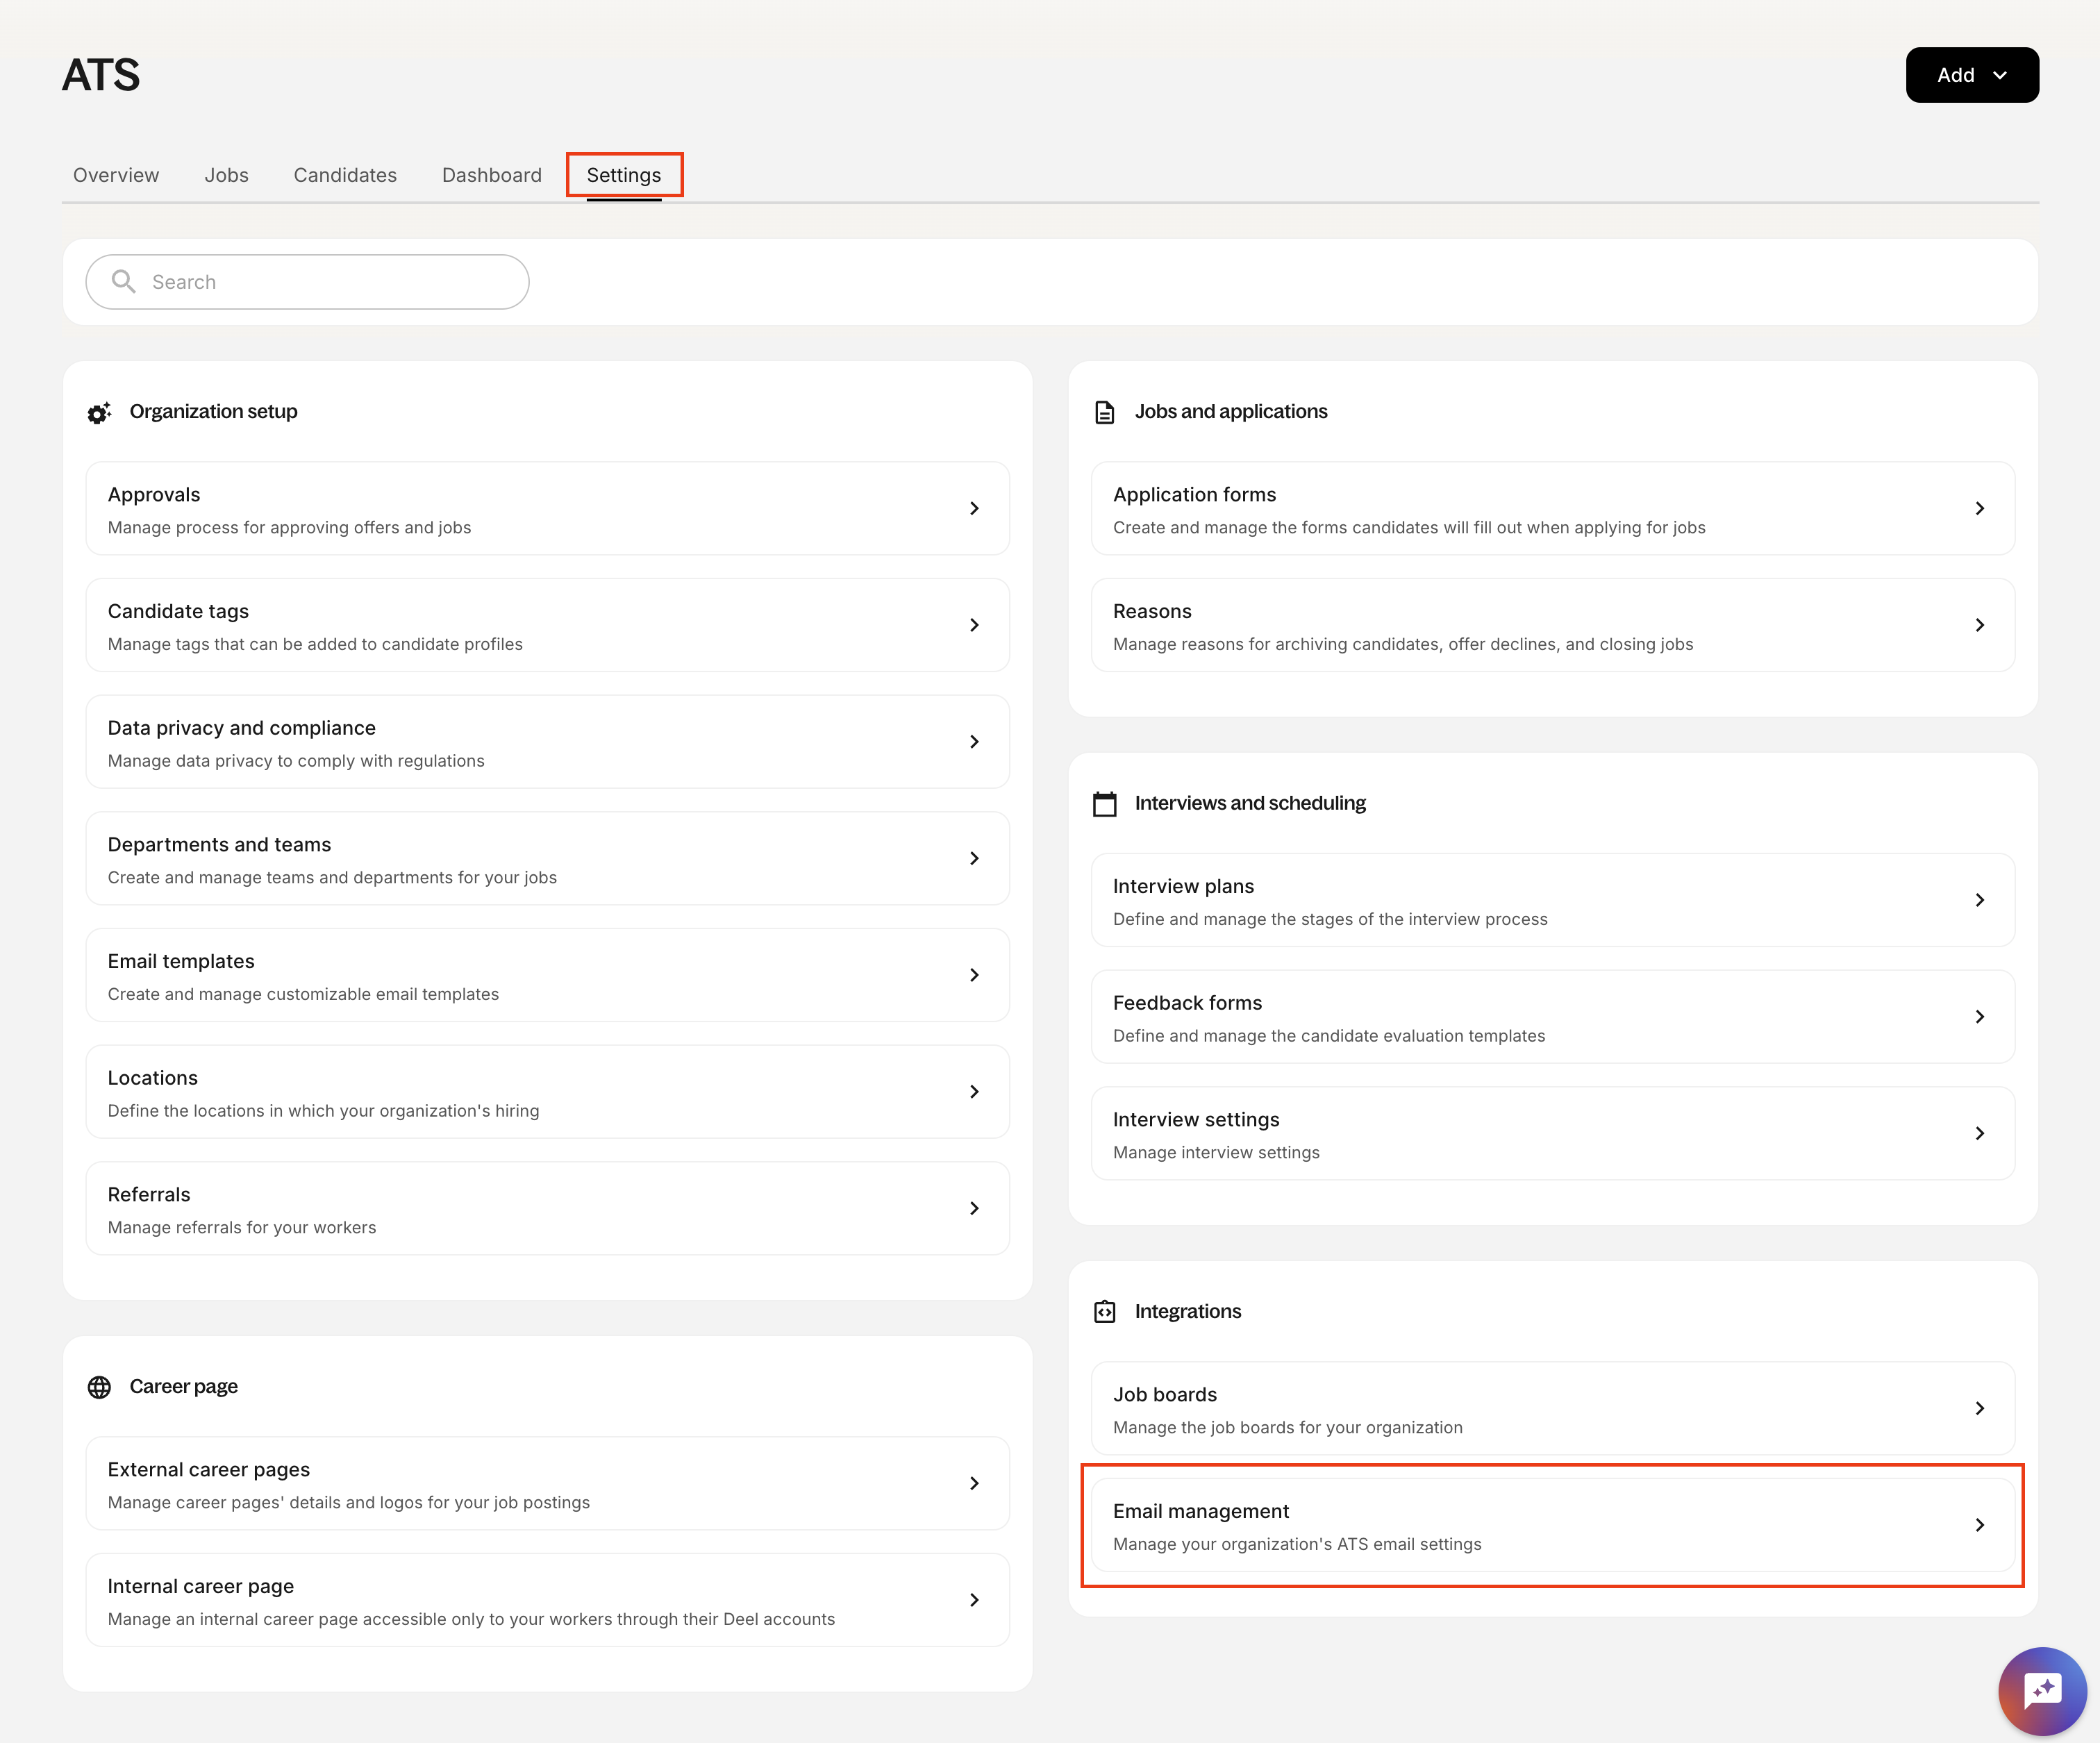Click the Jobs and applications document icon
Image resolution: width=2100 pixels, height=1743 pixels.
coord(1104,412)
